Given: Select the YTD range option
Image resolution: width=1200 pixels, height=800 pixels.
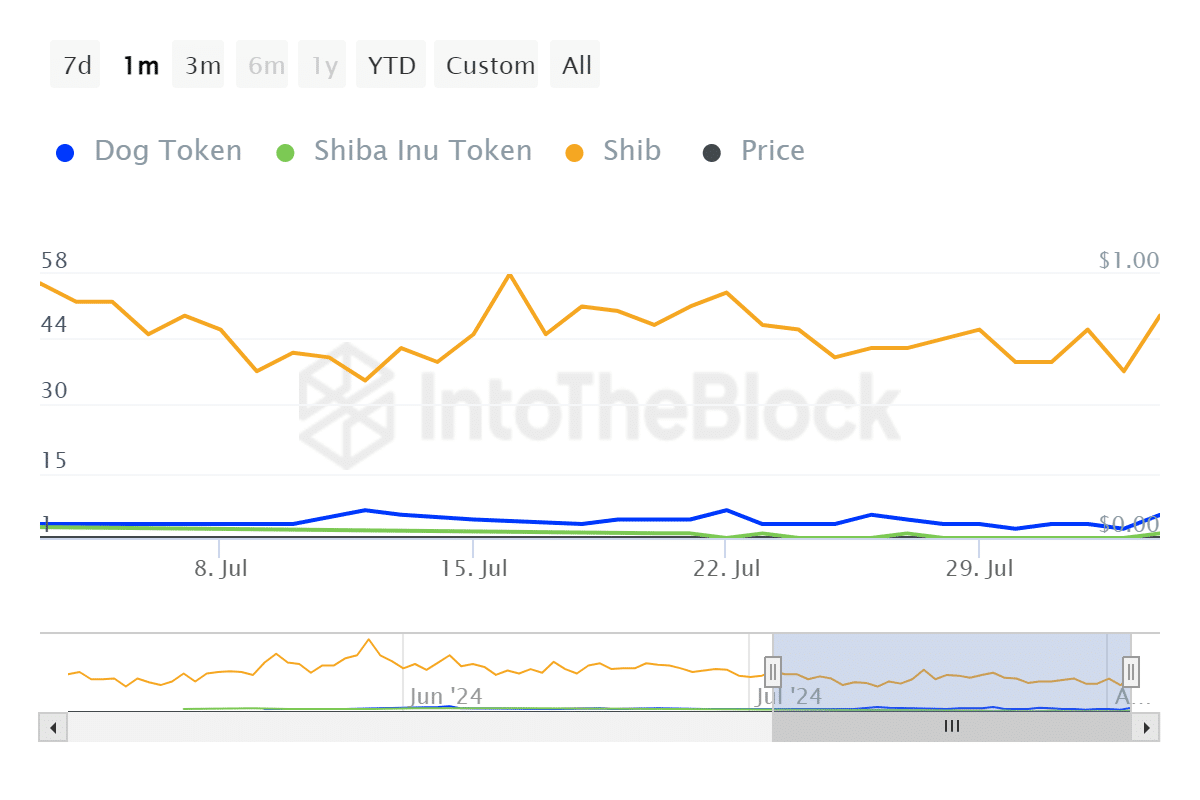Looking at the screenshot, I should tap(391, 65).
